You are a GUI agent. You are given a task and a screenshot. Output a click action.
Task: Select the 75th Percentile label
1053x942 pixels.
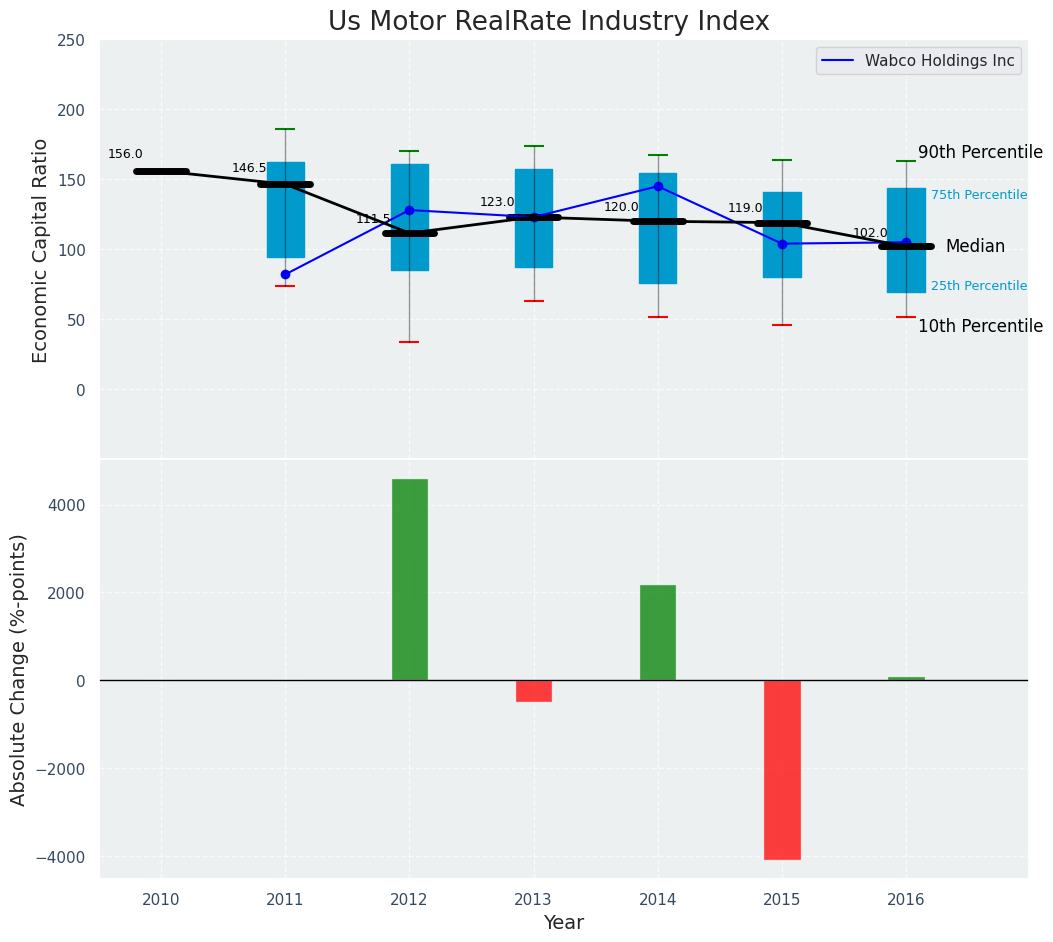(x=978, y=195)
